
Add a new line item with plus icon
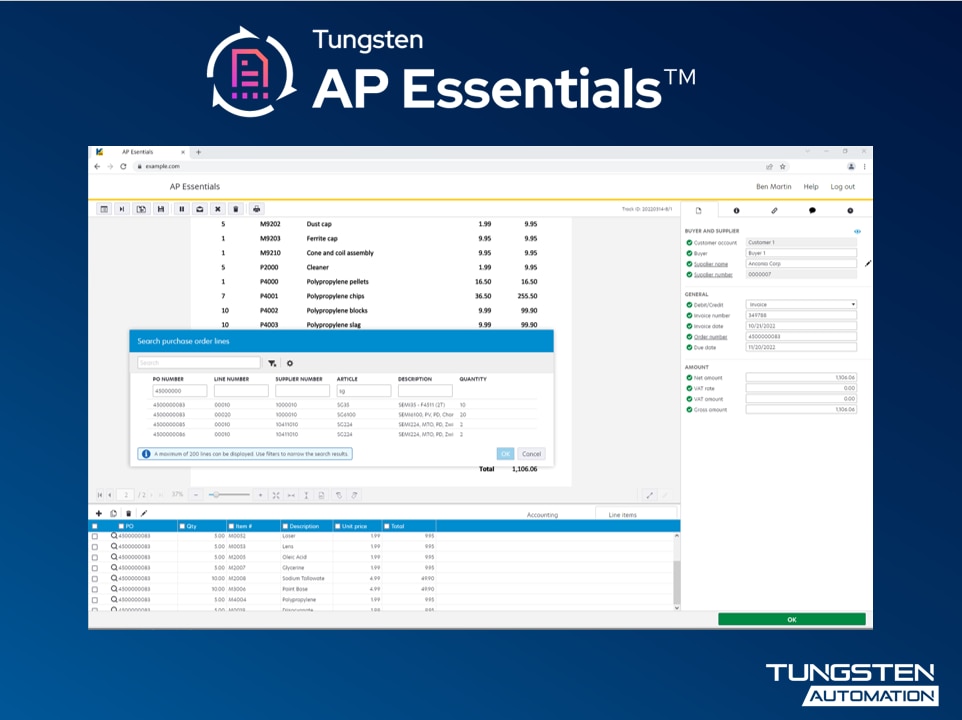(98, 513)
